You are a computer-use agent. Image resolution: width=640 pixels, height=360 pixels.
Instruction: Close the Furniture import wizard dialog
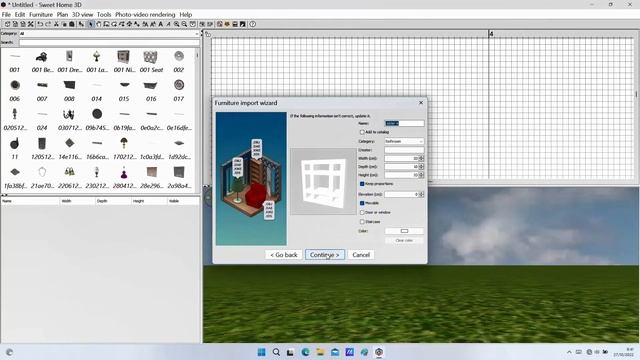pyautogui.click(x=421, y=103)
